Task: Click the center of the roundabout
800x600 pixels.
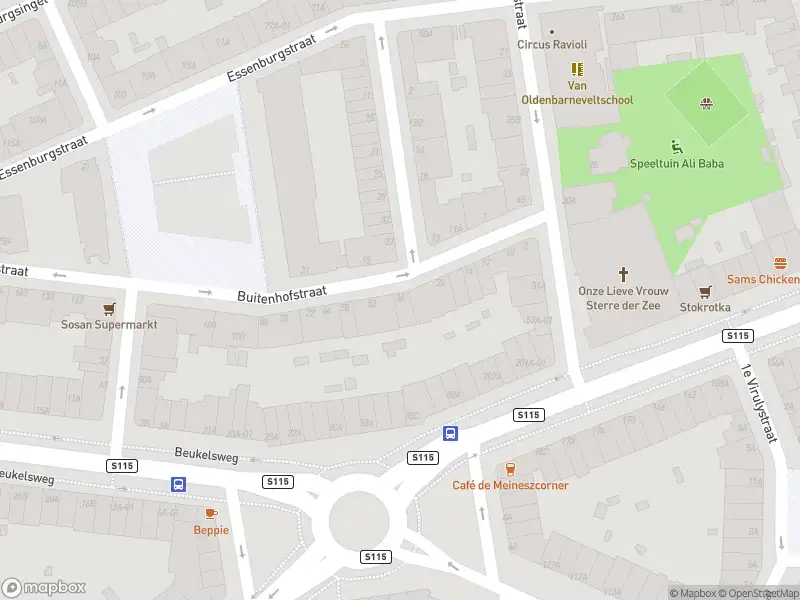Action: click(x=359, y=520)
